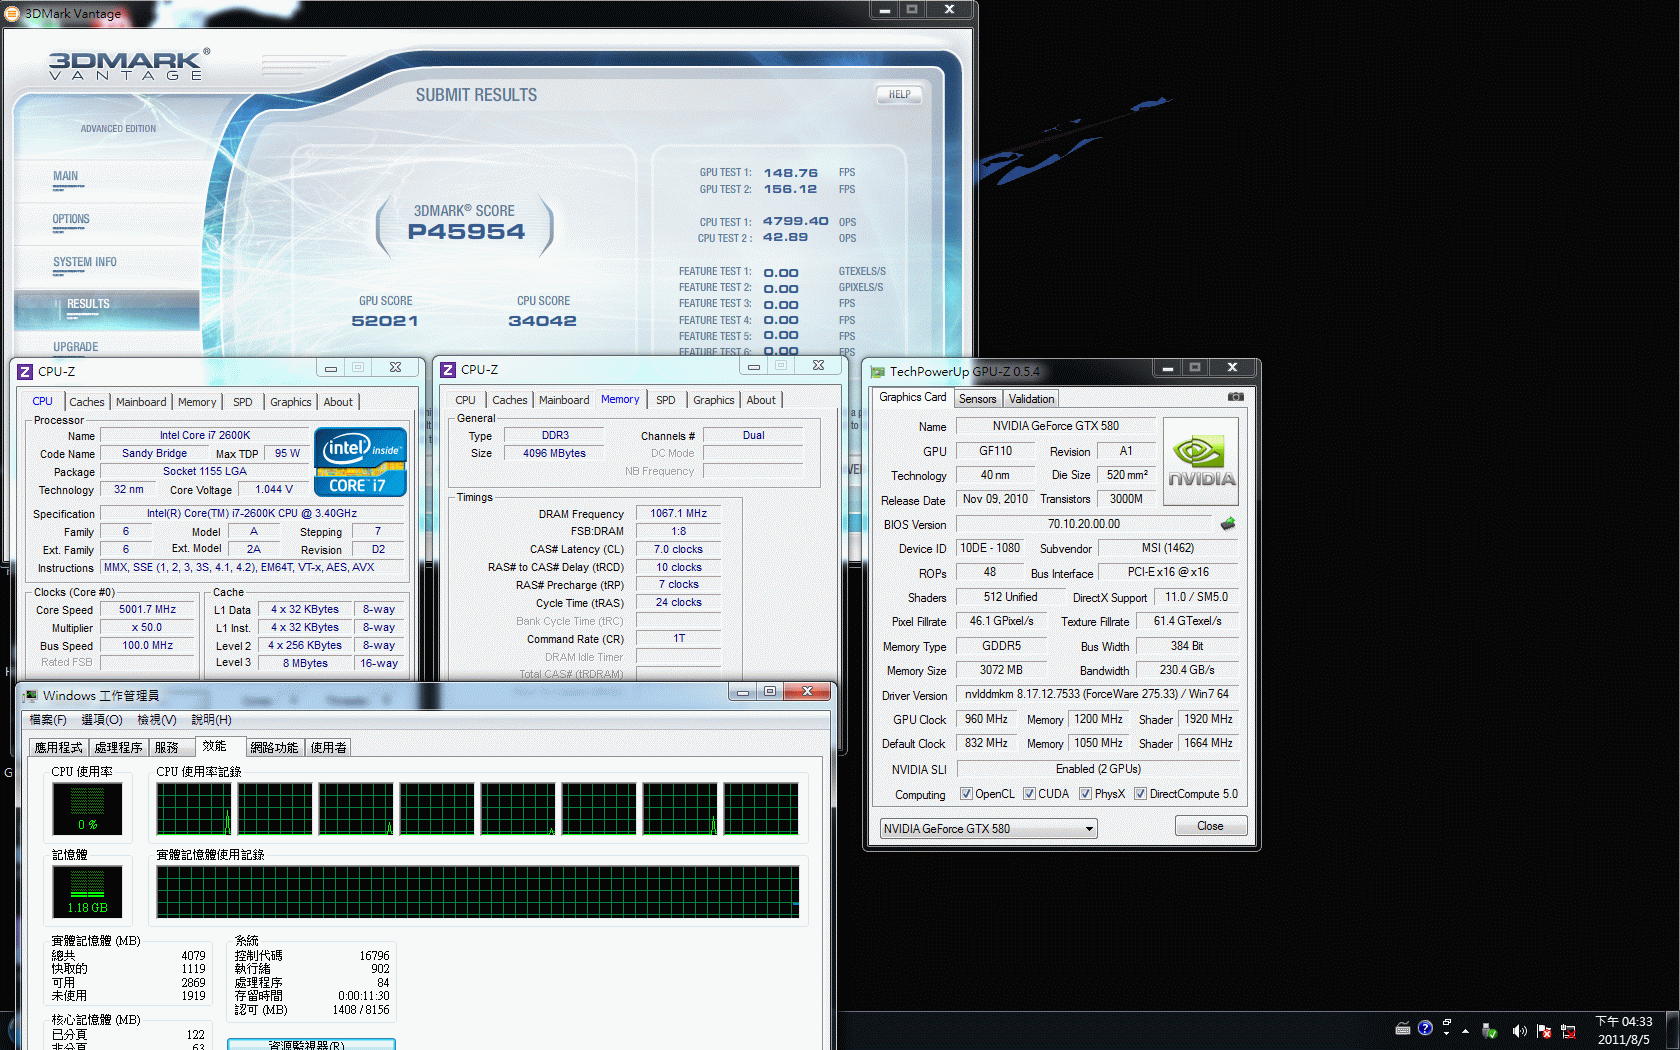Click the Core Speed 5001.7 MHz field
The width and height of the screenshot is (1680, 1050).
[147, 609]
